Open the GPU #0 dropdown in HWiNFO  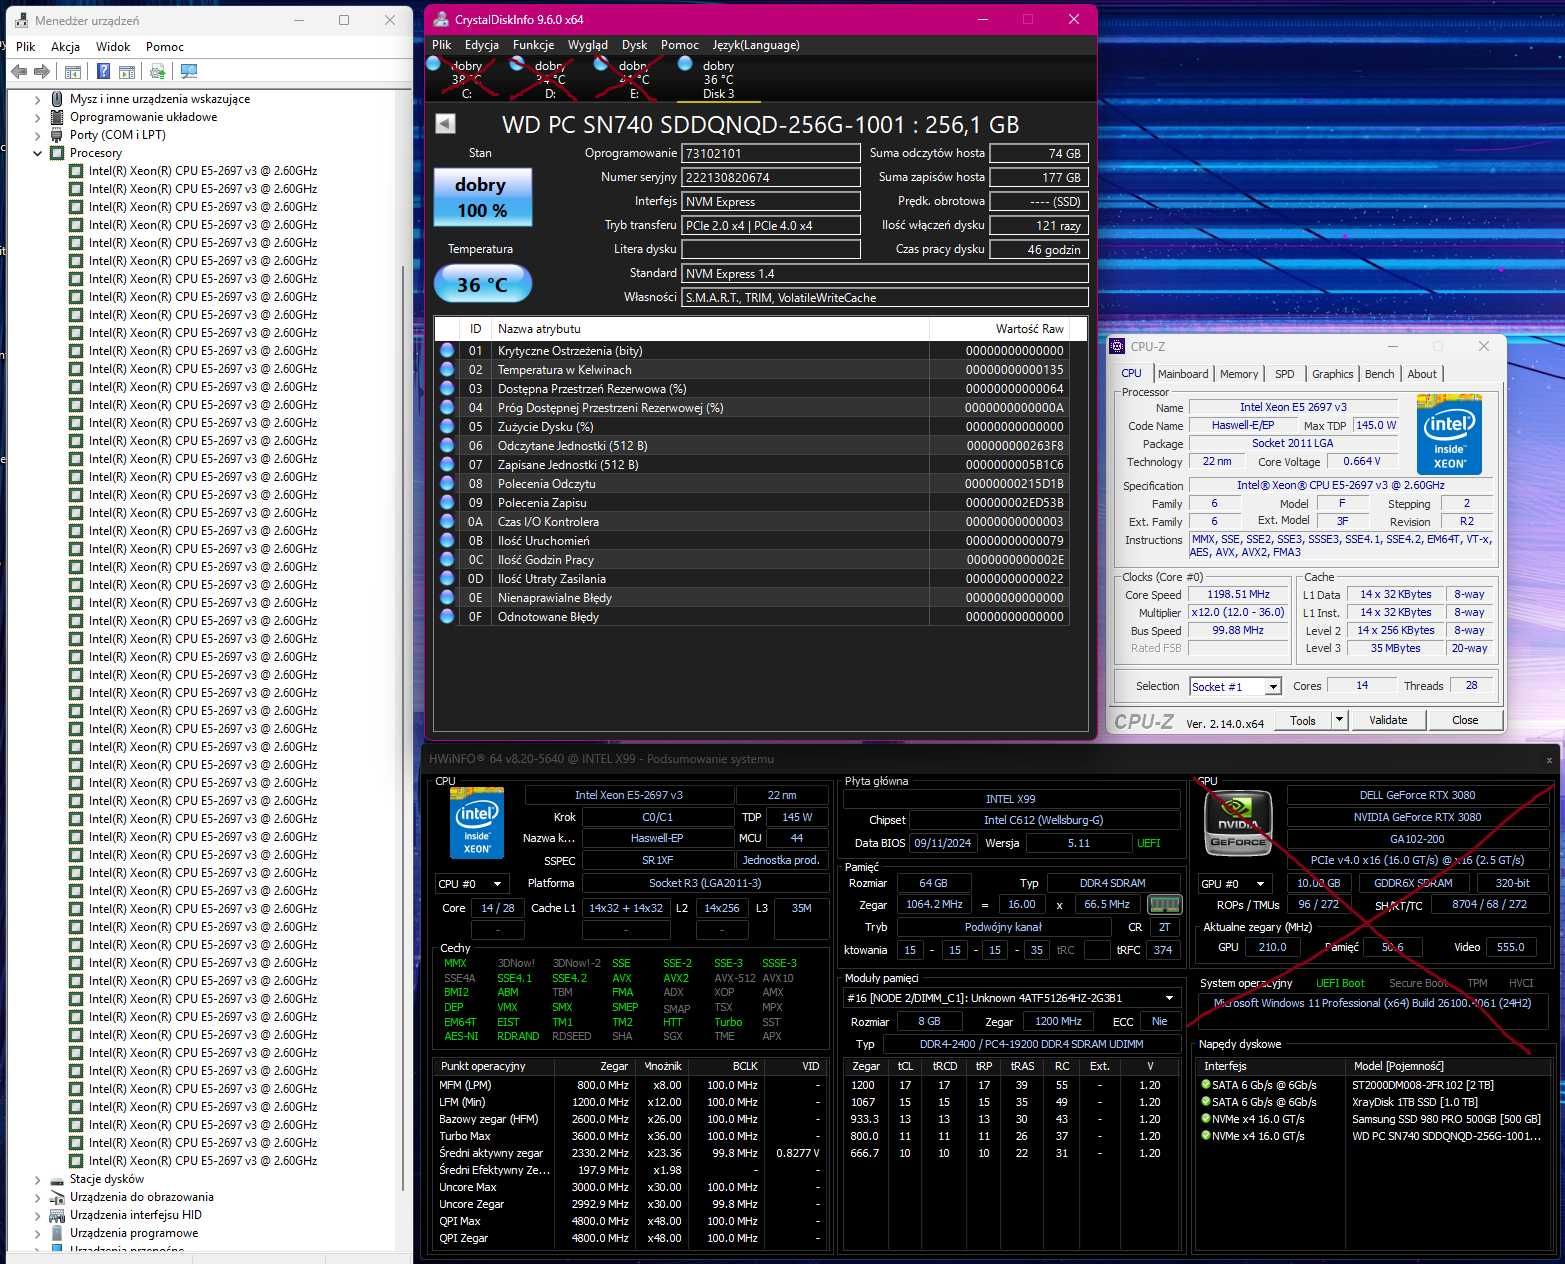coord(1260,884)
